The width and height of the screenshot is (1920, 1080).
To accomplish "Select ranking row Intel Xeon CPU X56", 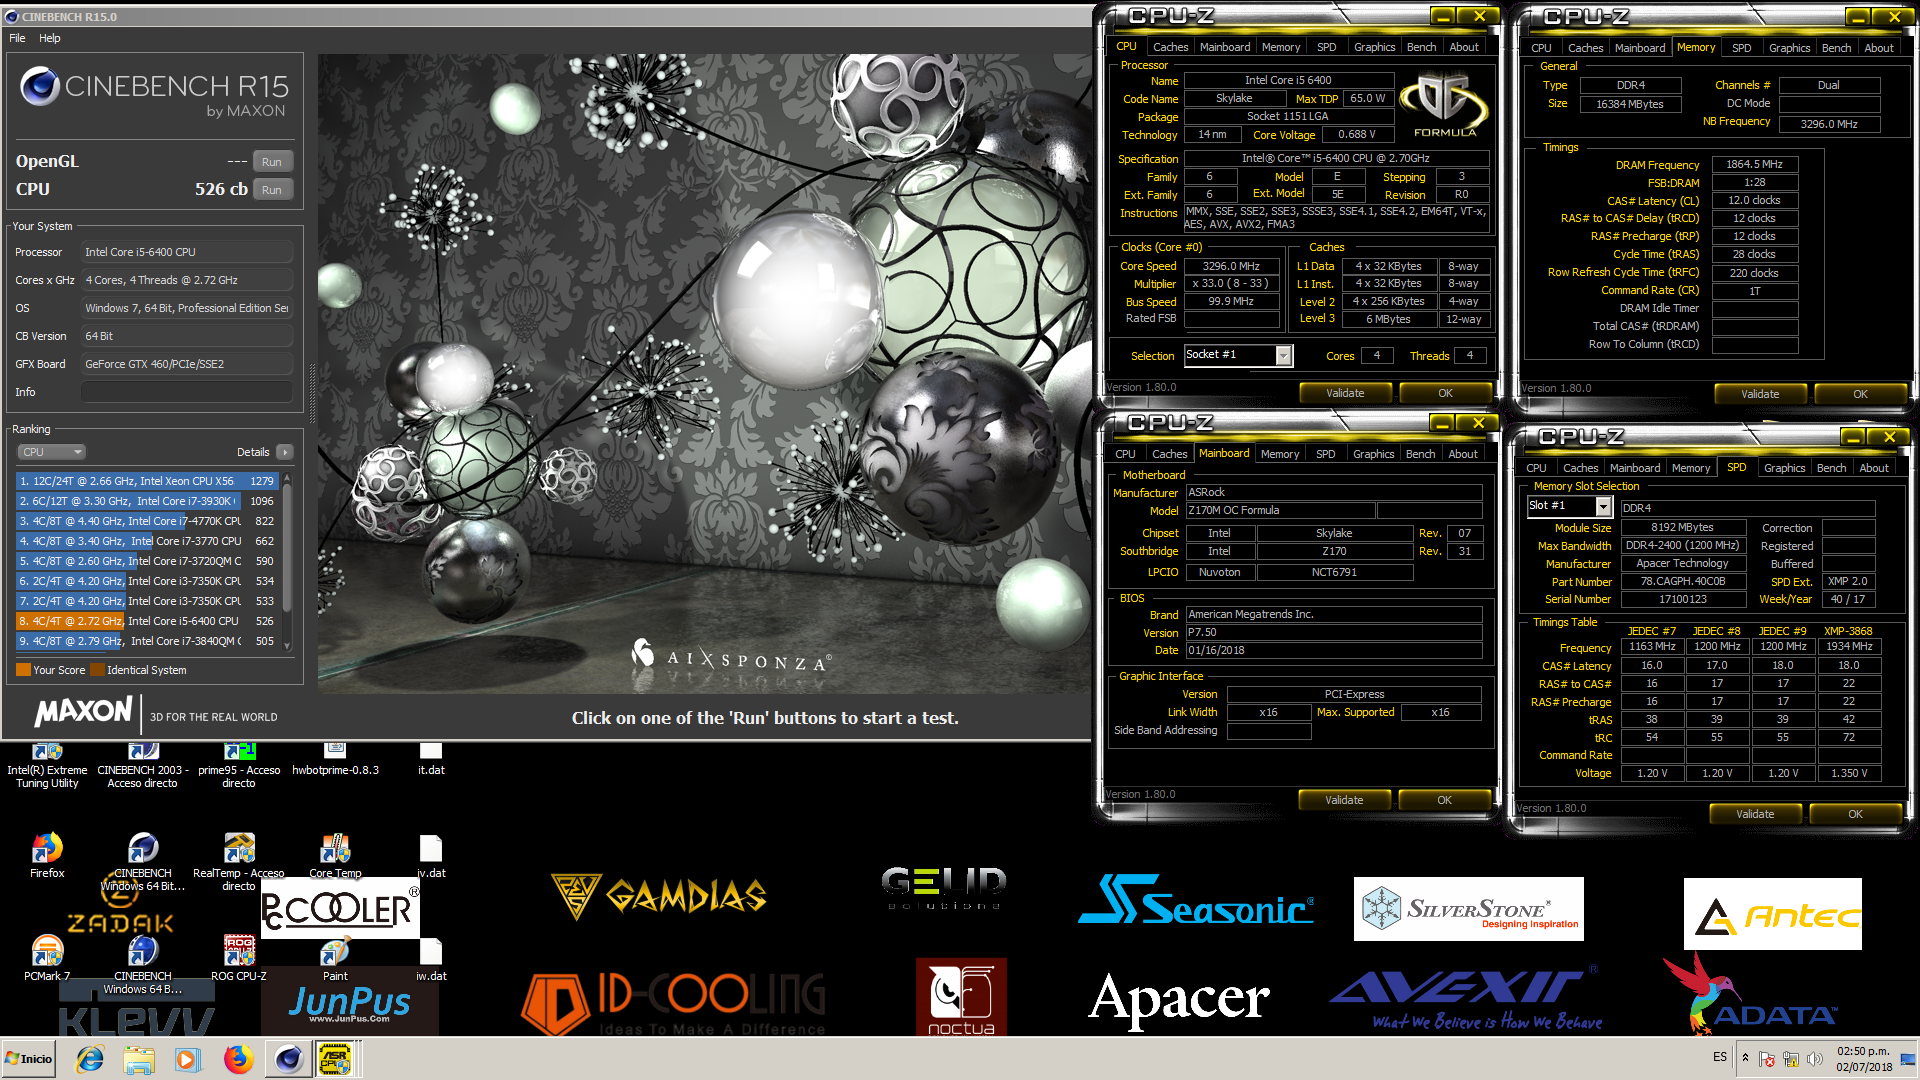I will (x=146, y=481).
